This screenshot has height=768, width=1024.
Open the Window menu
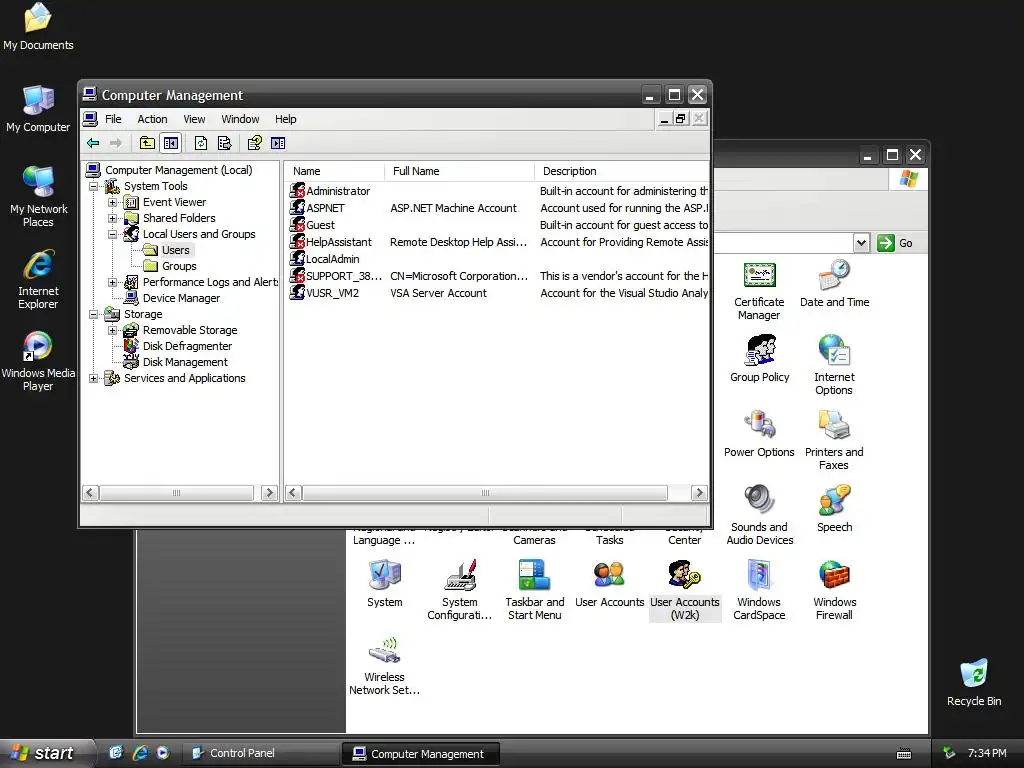click(x=240, y=119)
